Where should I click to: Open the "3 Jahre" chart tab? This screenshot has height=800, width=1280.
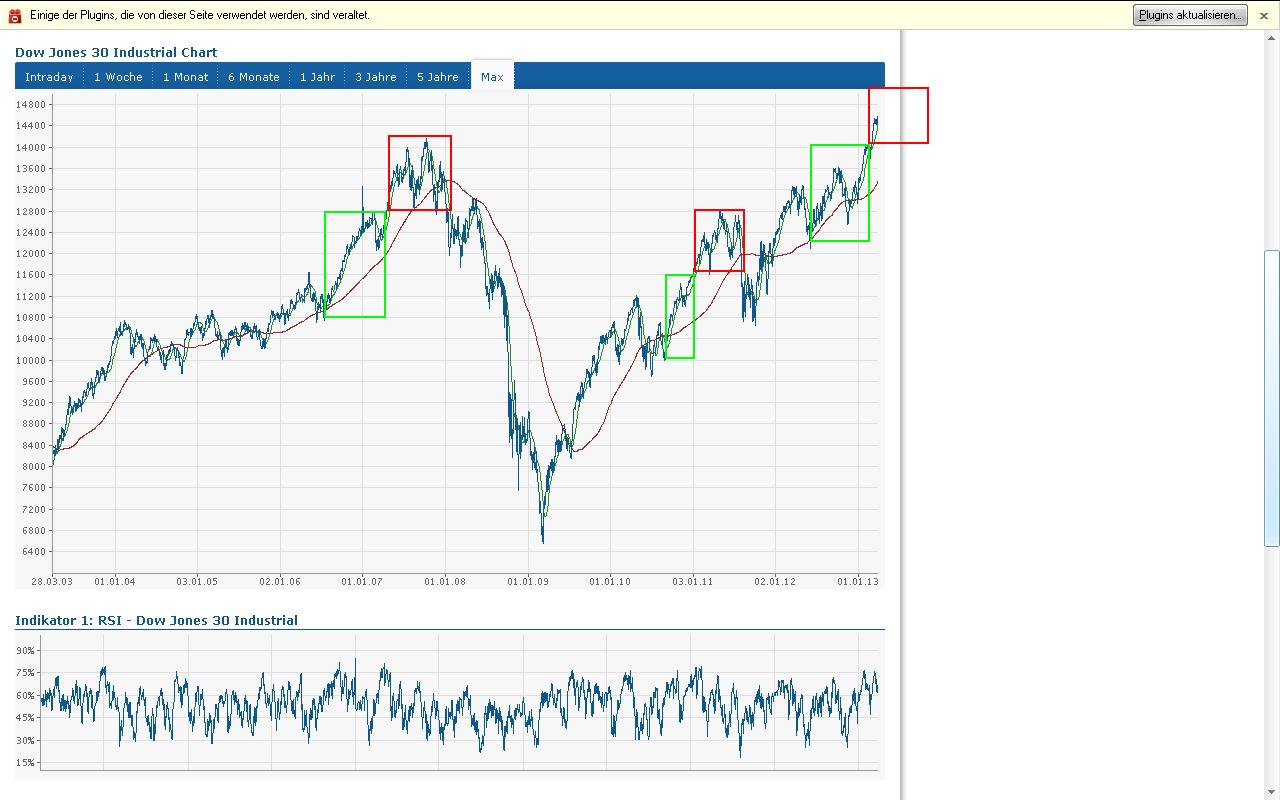coord(376,77)
